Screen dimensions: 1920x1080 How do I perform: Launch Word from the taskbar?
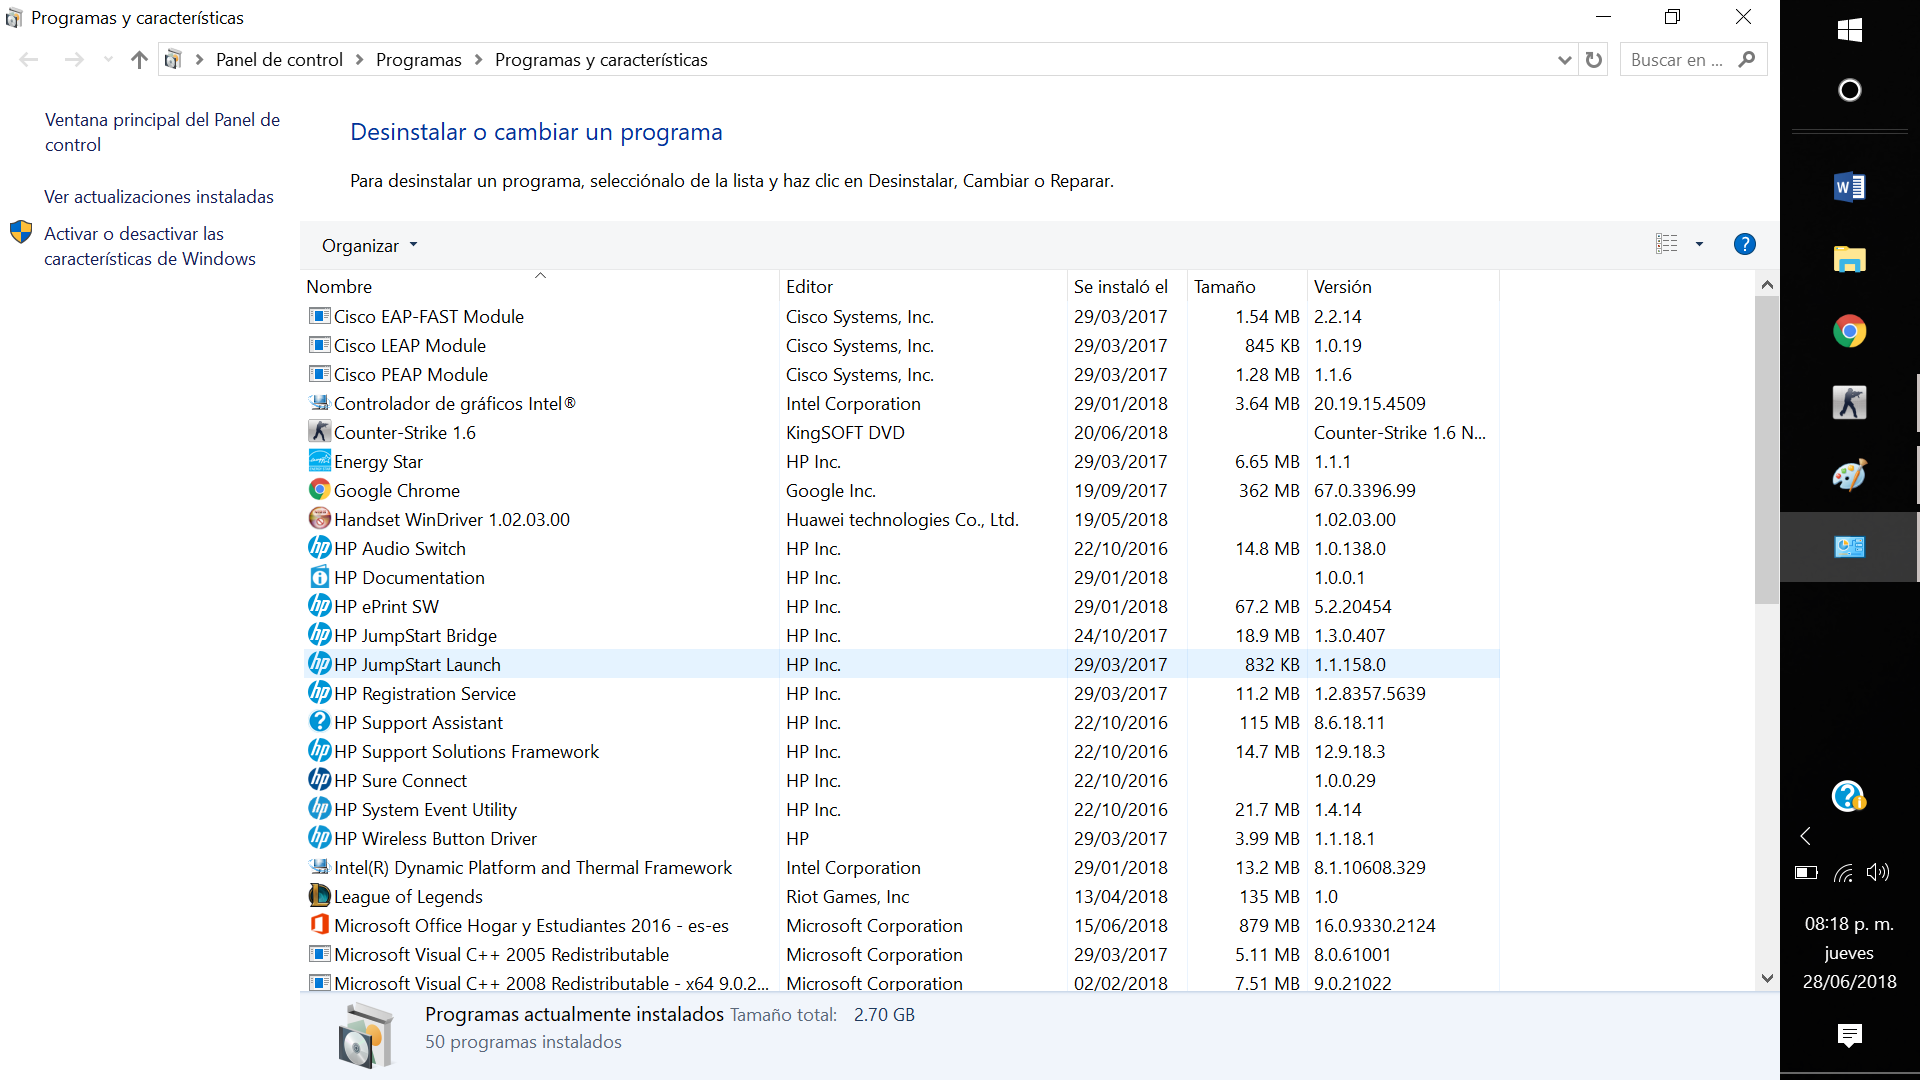point(1849,187)
